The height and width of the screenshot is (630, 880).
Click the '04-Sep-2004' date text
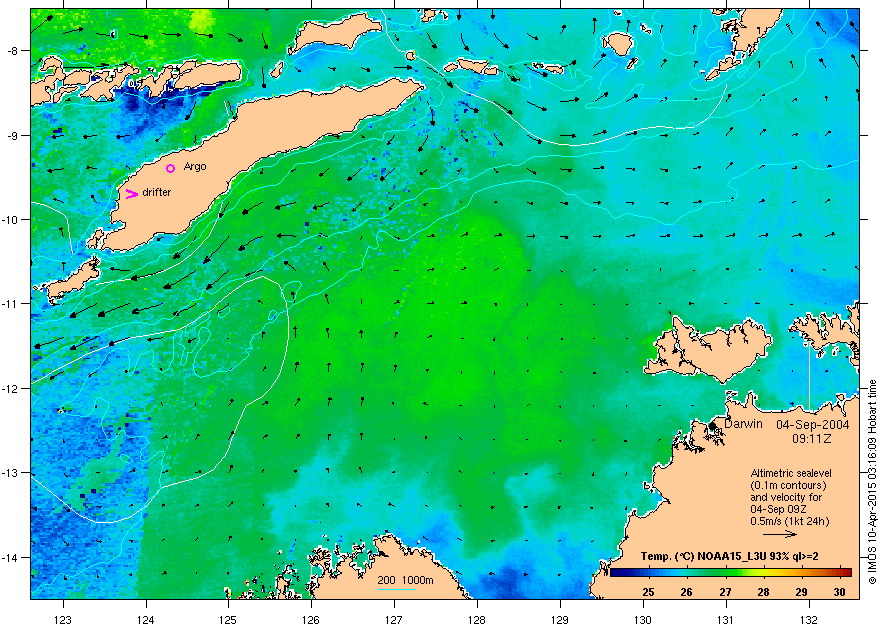pos(813,425)
